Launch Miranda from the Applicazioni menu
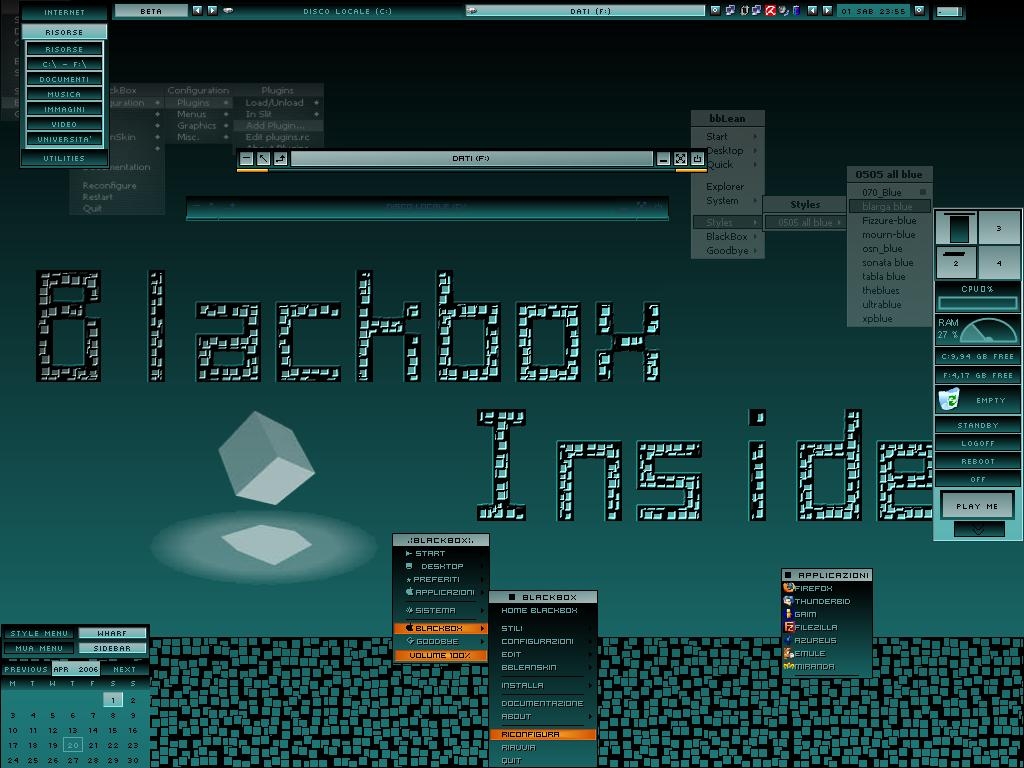 (x=827, y=667)
